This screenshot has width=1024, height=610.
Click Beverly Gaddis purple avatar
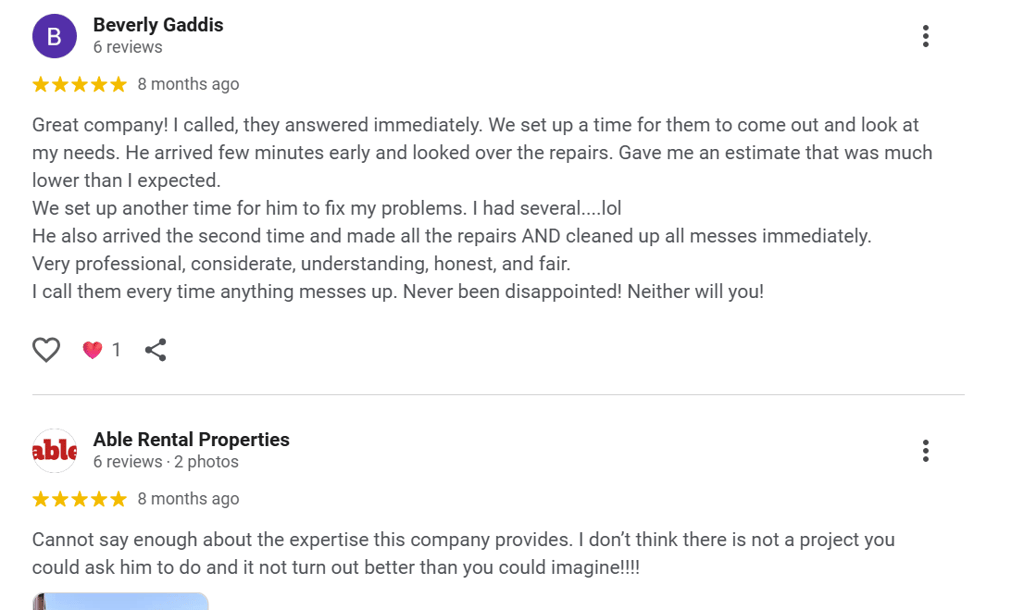[54, 36]
